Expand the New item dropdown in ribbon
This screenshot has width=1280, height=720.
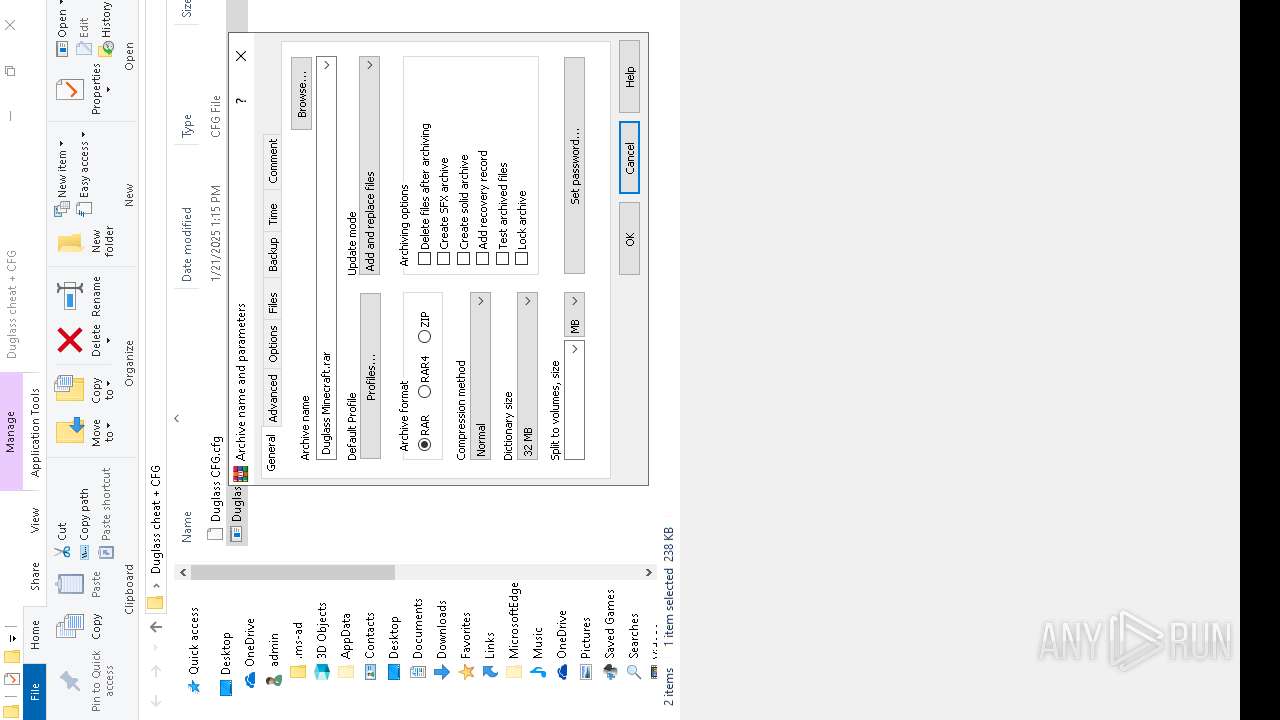pos(62,143)
